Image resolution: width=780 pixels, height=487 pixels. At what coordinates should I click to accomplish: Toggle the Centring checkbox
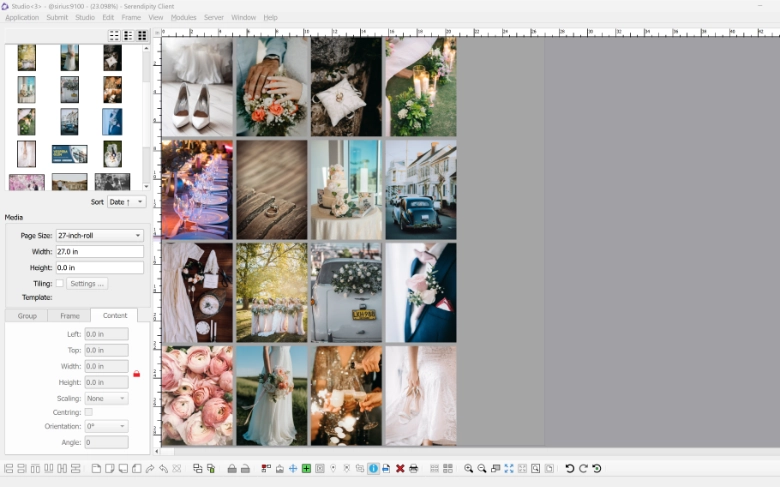point(88,412)
